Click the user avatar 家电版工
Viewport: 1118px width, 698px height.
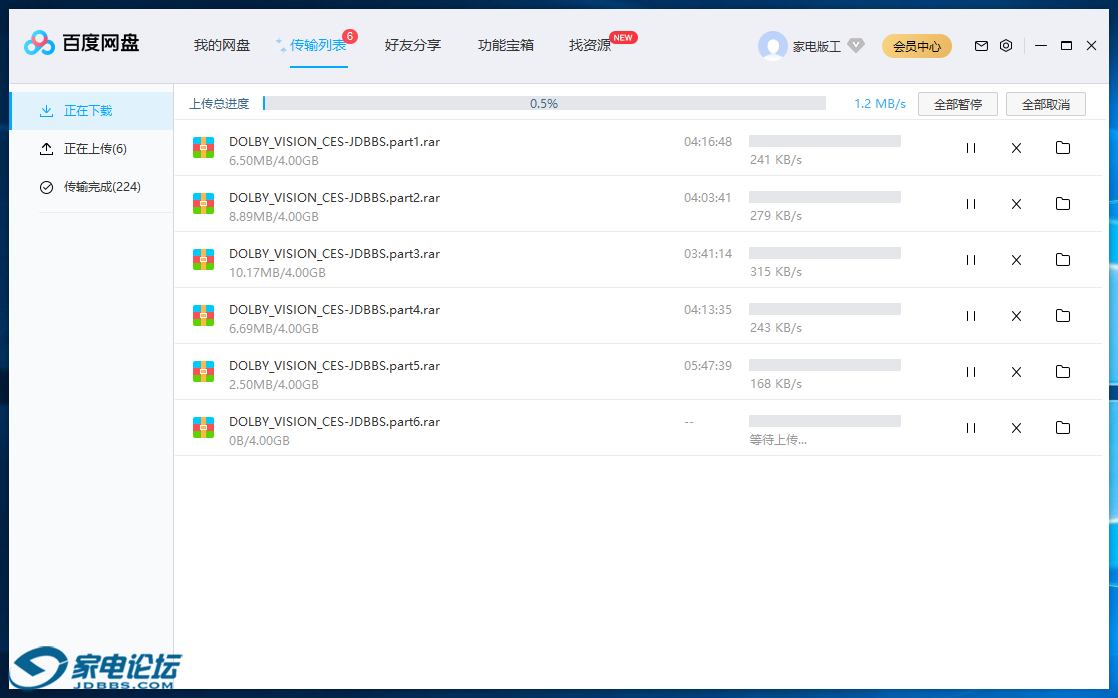pos(773,46)
